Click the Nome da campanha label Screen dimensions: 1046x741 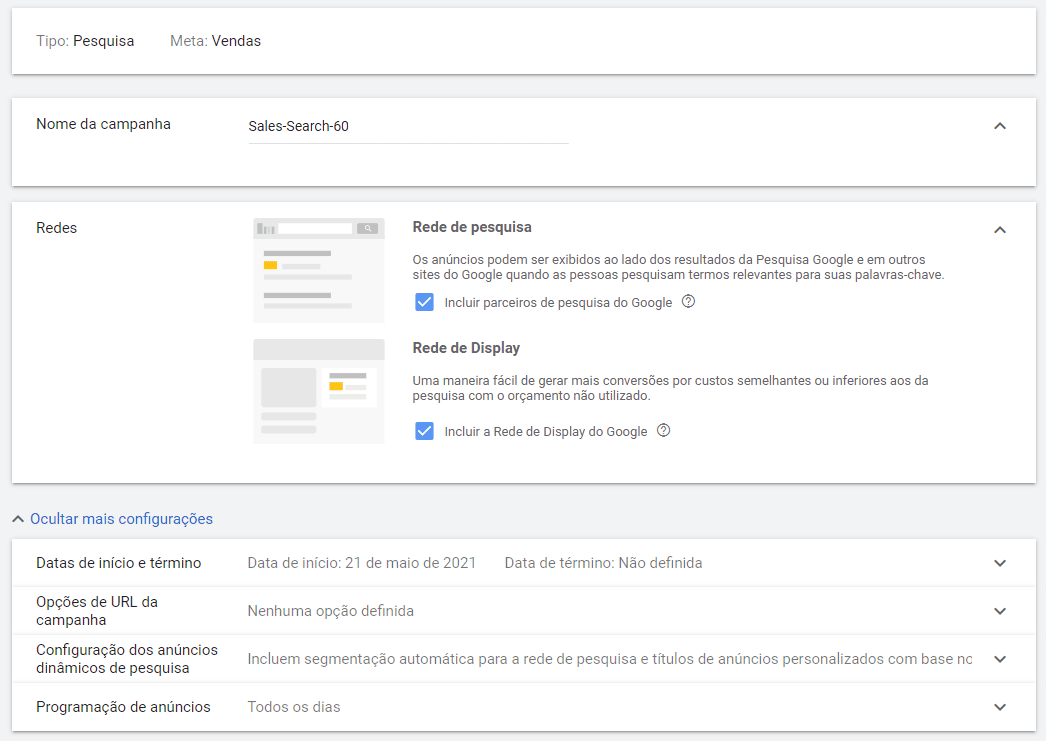(x=103, y=124)
